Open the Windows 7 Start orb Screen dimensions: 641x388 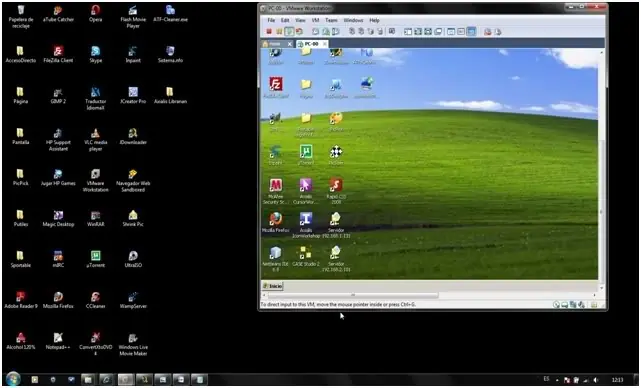13,379
